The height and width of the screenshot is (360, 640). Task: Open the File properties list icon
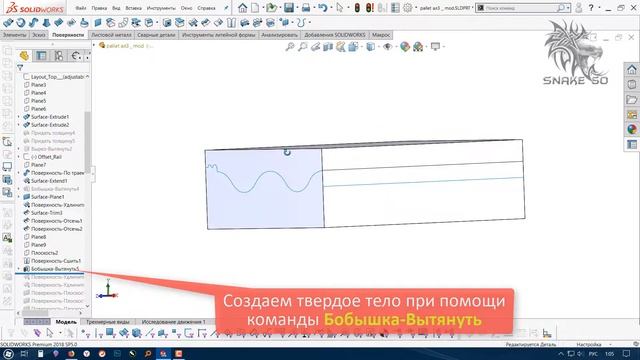pos(395,8)
